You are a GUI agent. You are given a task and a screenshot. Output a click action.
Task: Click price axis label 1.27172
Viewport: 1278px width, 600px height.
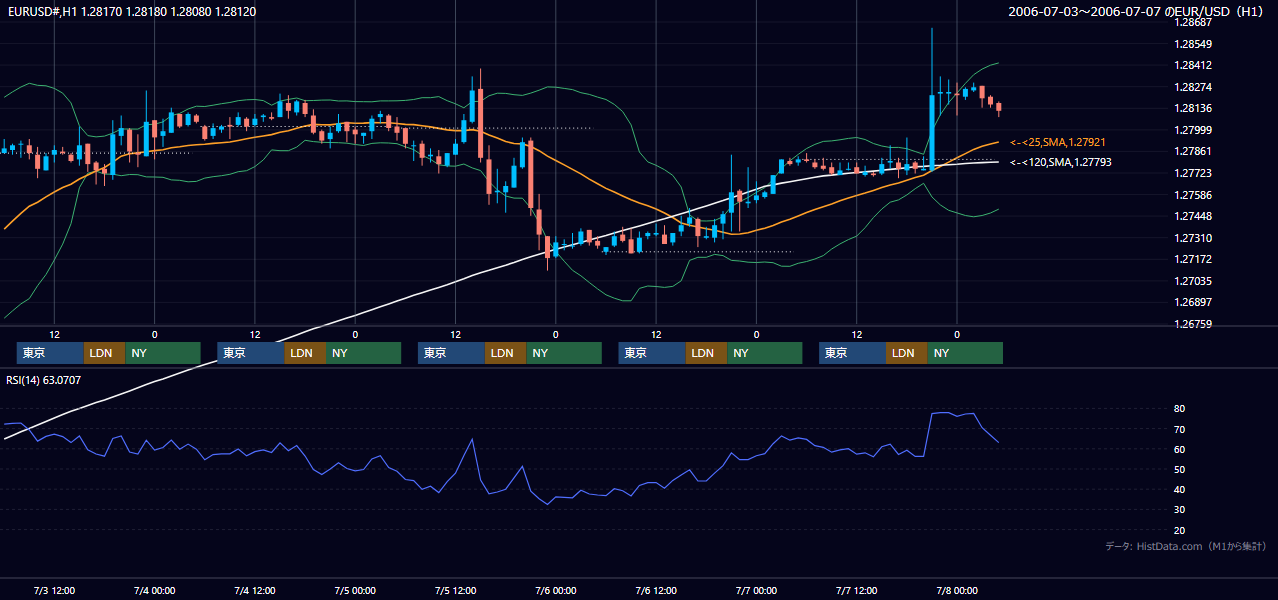tap(1191, 259)
